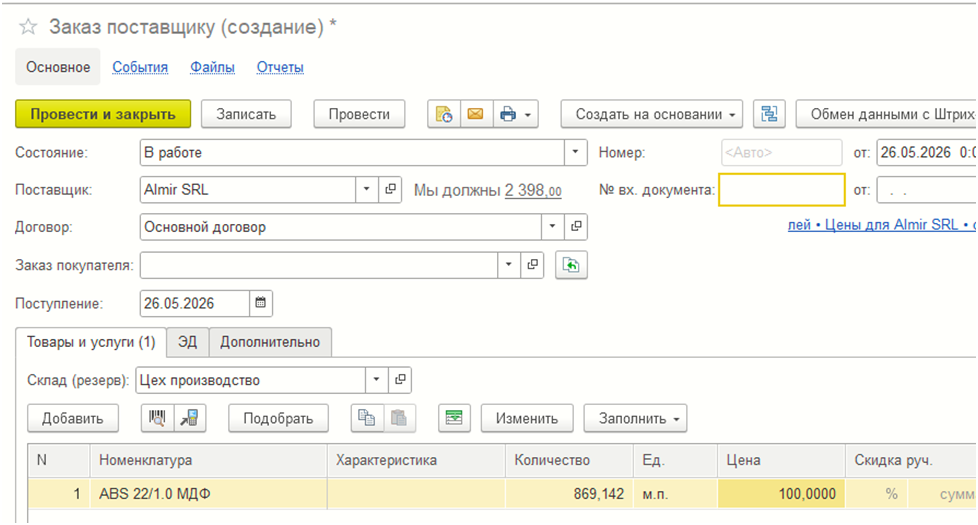Click Обмен данными с Штрих button

click(x=887, y=114)
